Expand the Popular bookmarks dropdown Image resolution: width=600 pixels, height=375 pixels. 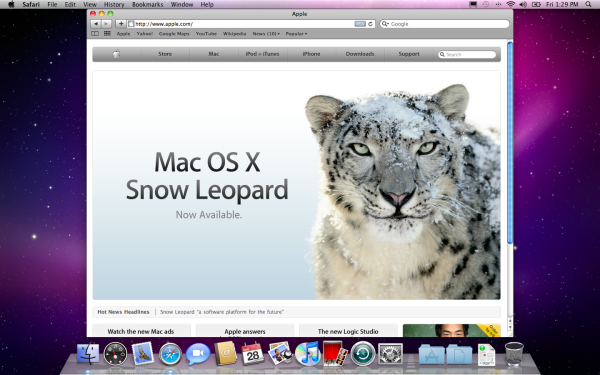coord(296,34)
